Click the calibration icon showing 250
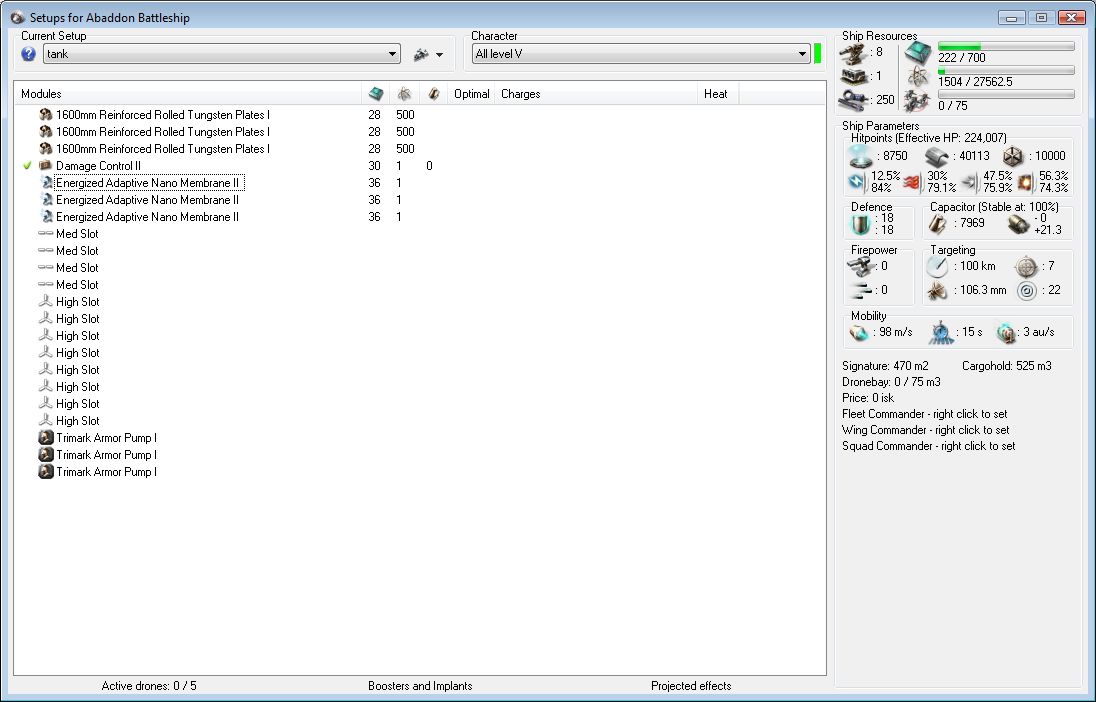1096x702 pixels. pos(854,100)
